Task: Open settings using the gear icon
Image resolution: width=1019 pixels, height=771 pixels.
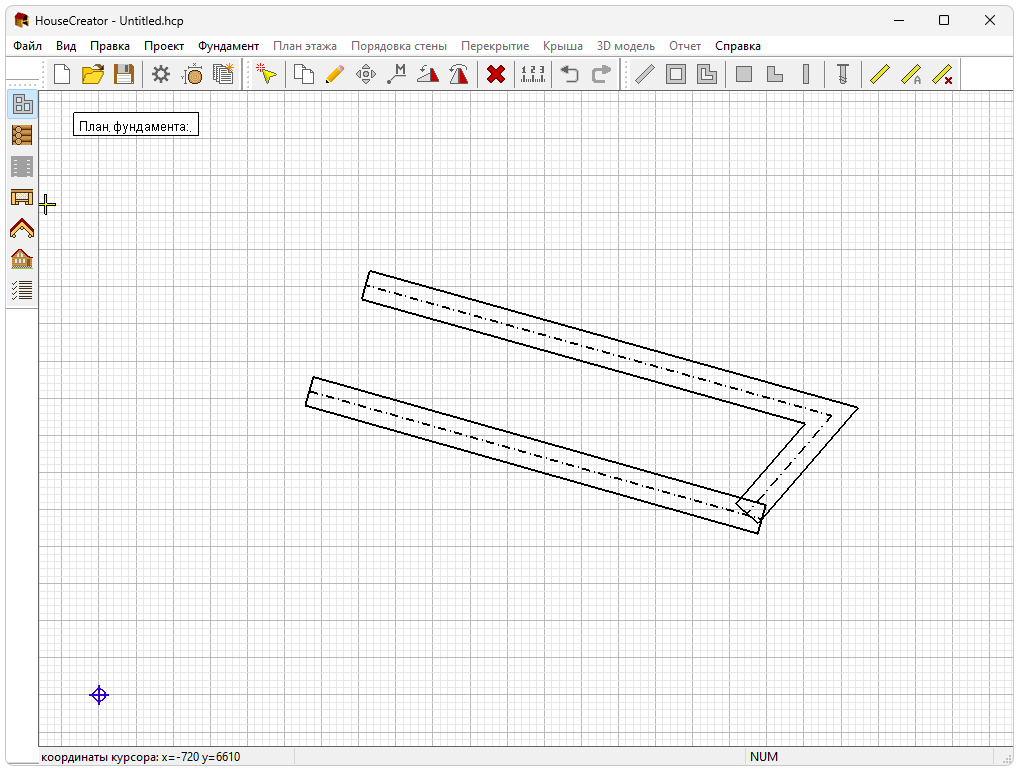Action: (x=161, y=74)
